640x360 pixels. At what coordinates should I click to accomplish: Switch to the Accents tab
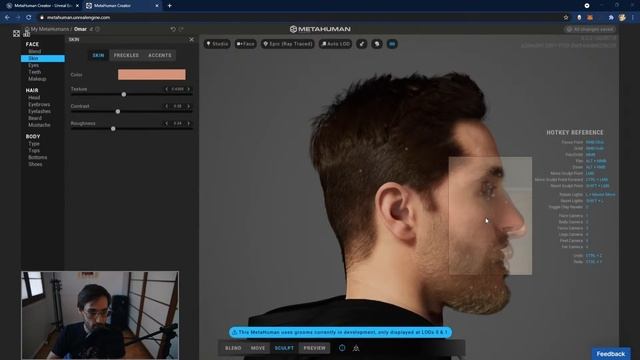(160, 55)
